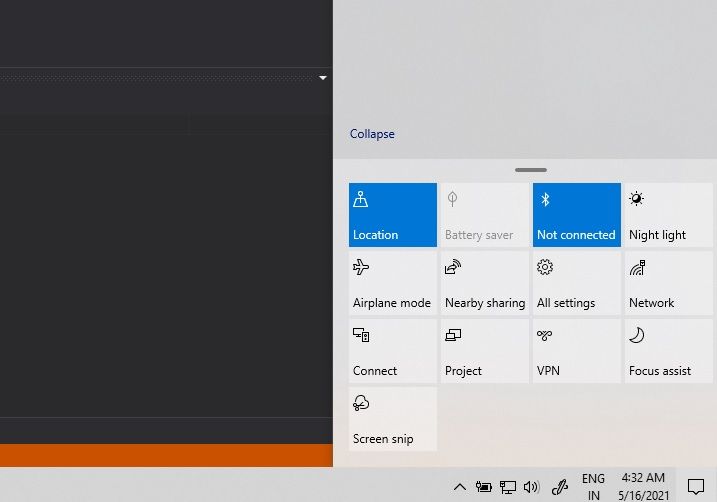Turn off Bluetooth Not connected tile
717x502 pixels.
point(577,215)
